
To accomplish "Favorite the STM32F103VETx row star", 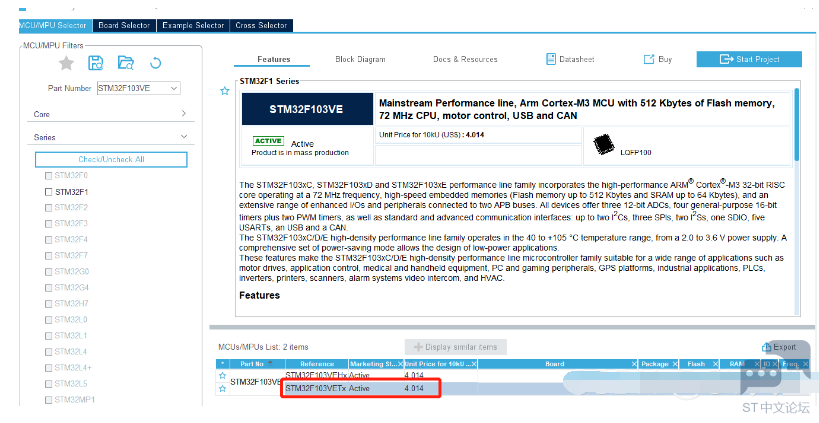I will pos(223,389).
